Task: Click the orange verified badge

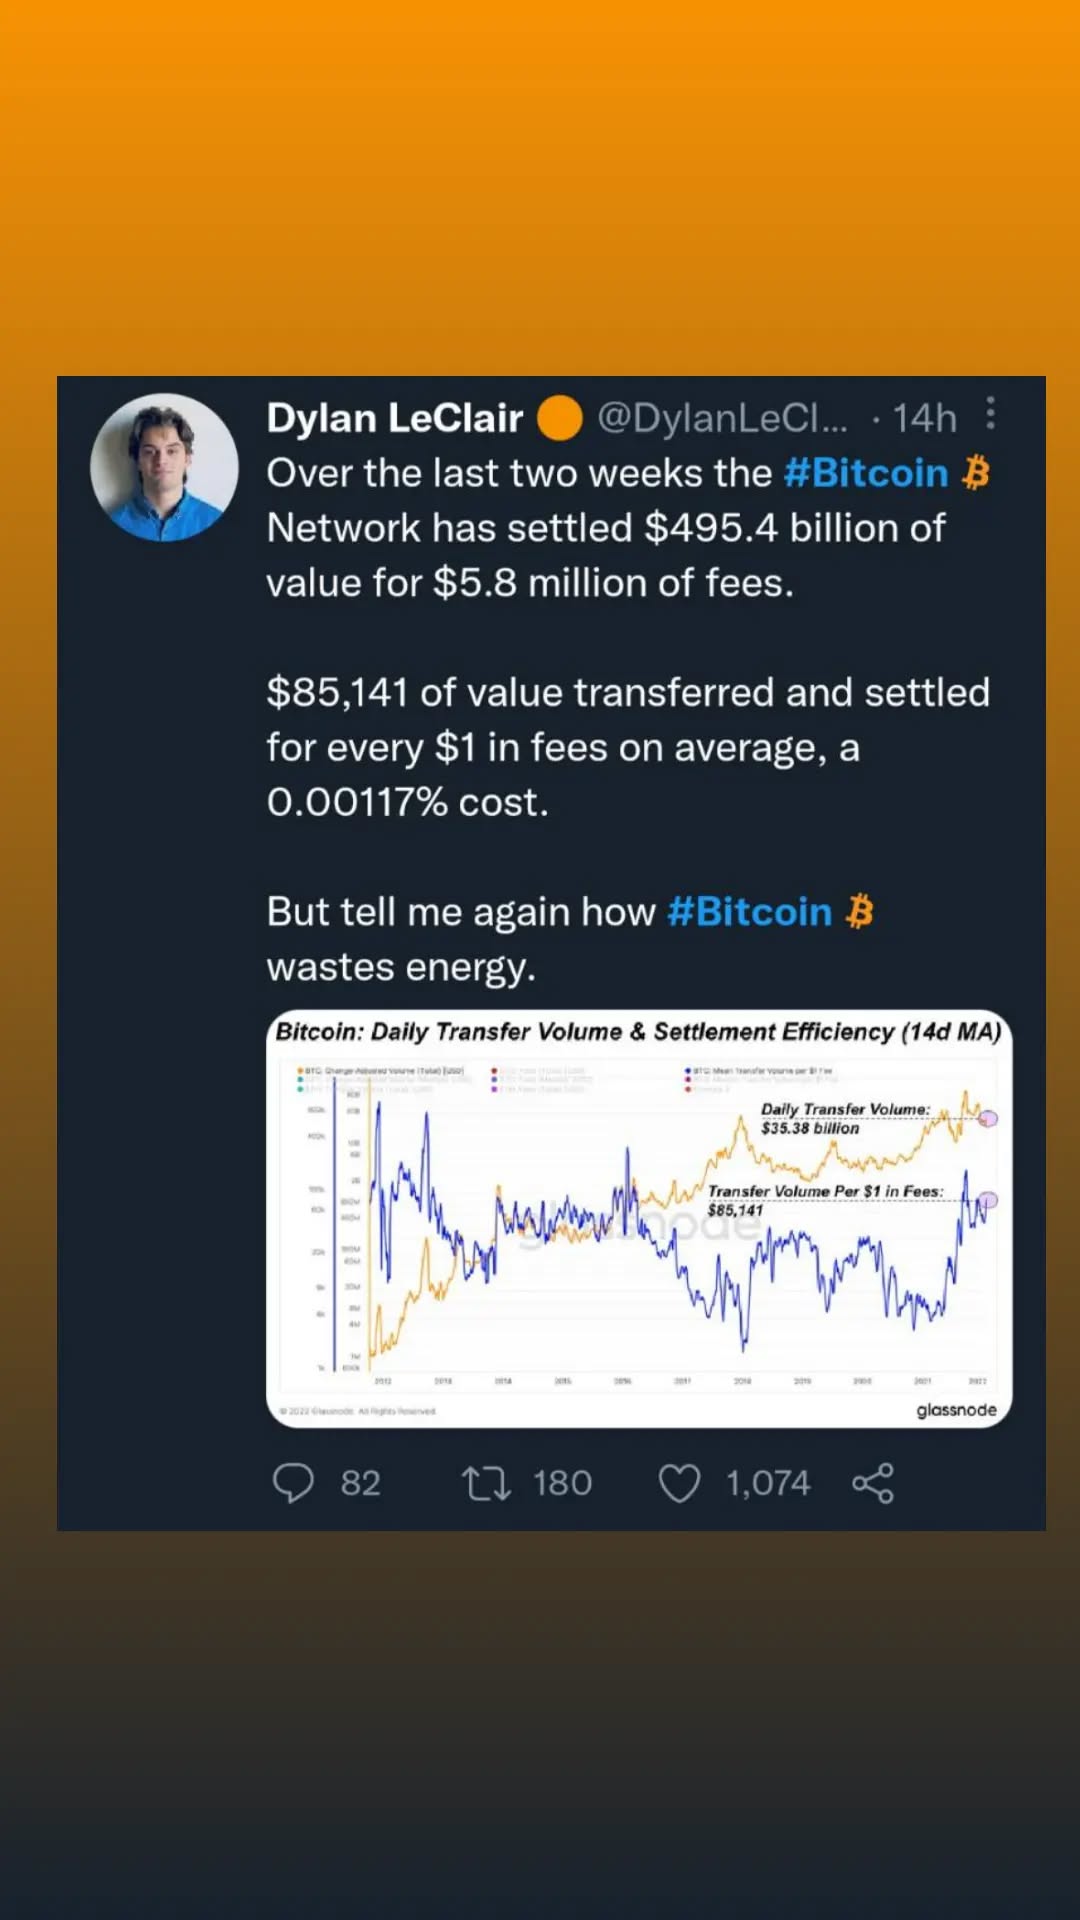Action: [x=560, y=418]
